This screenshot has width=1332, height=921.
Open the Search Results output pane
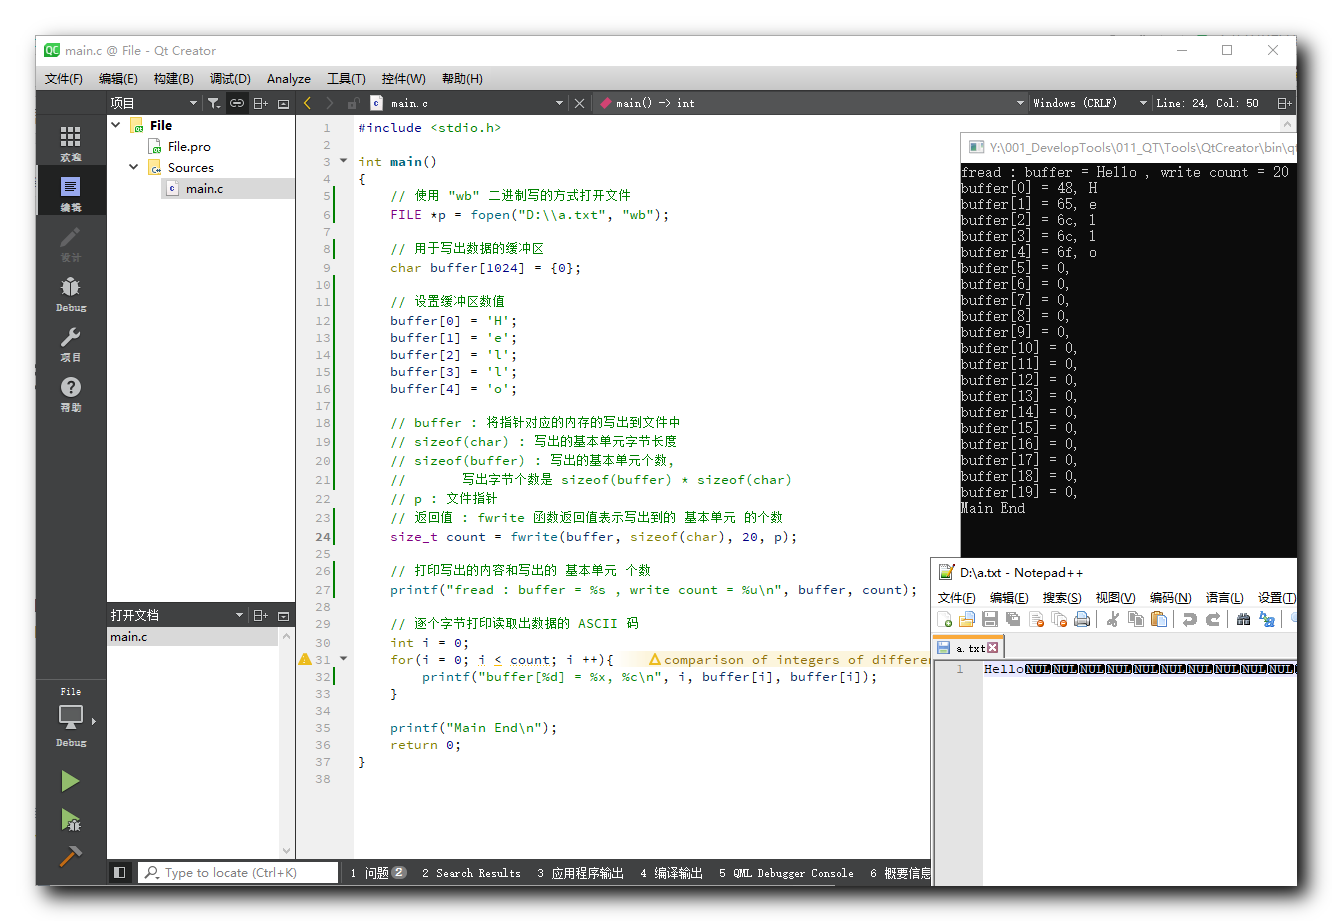click(471, 873)
